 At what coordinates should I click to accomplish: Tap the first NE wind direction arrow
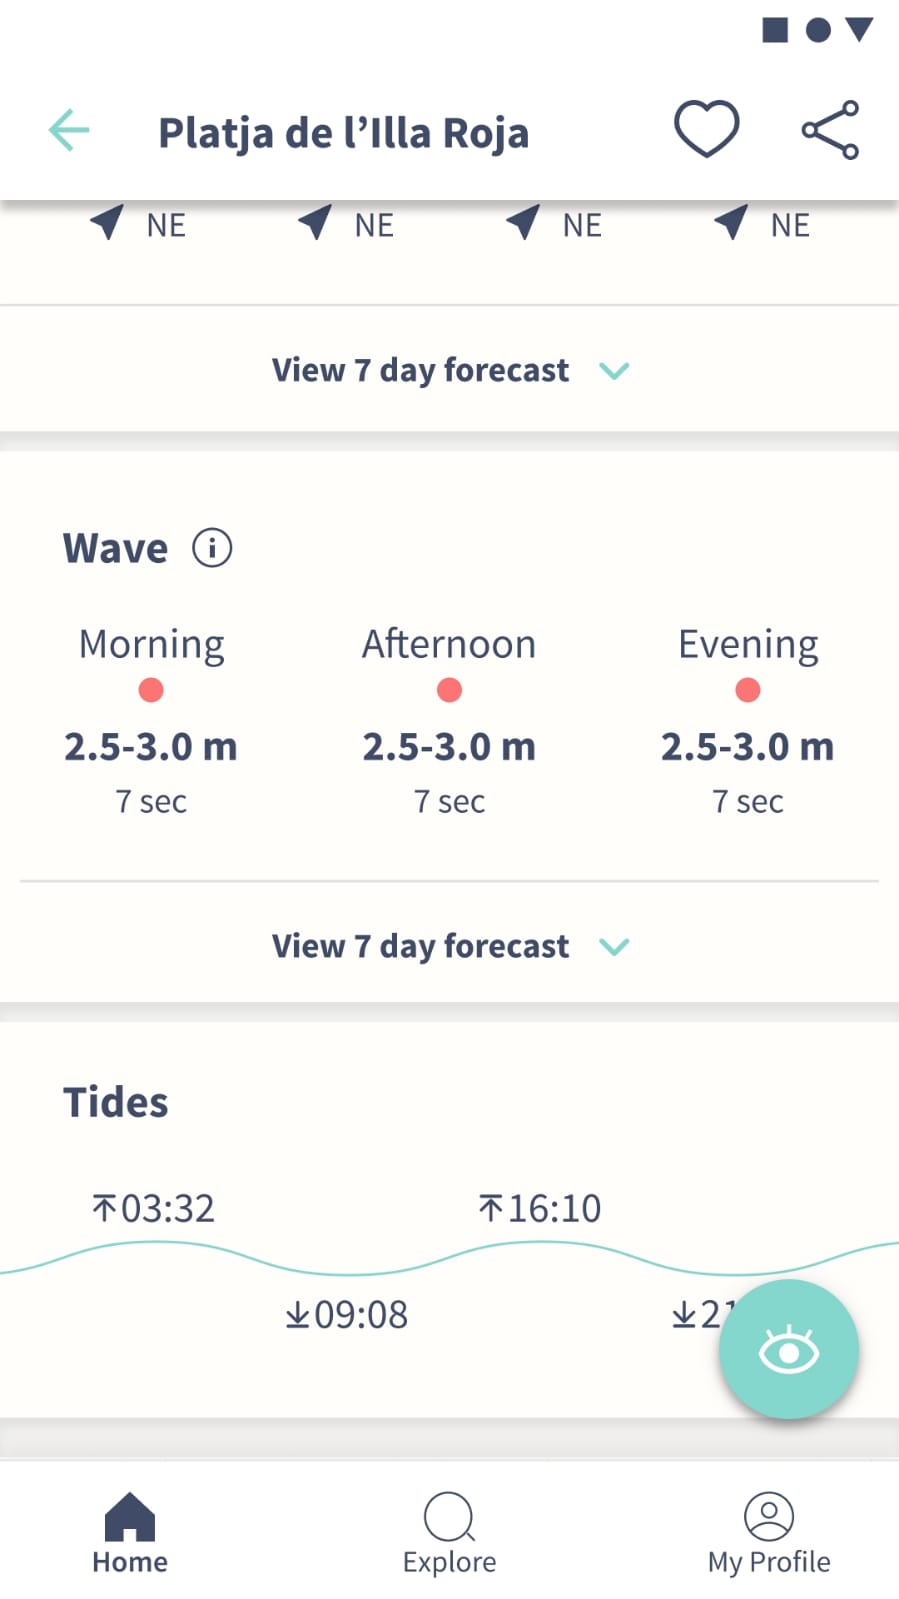click(x=108, y=222)
